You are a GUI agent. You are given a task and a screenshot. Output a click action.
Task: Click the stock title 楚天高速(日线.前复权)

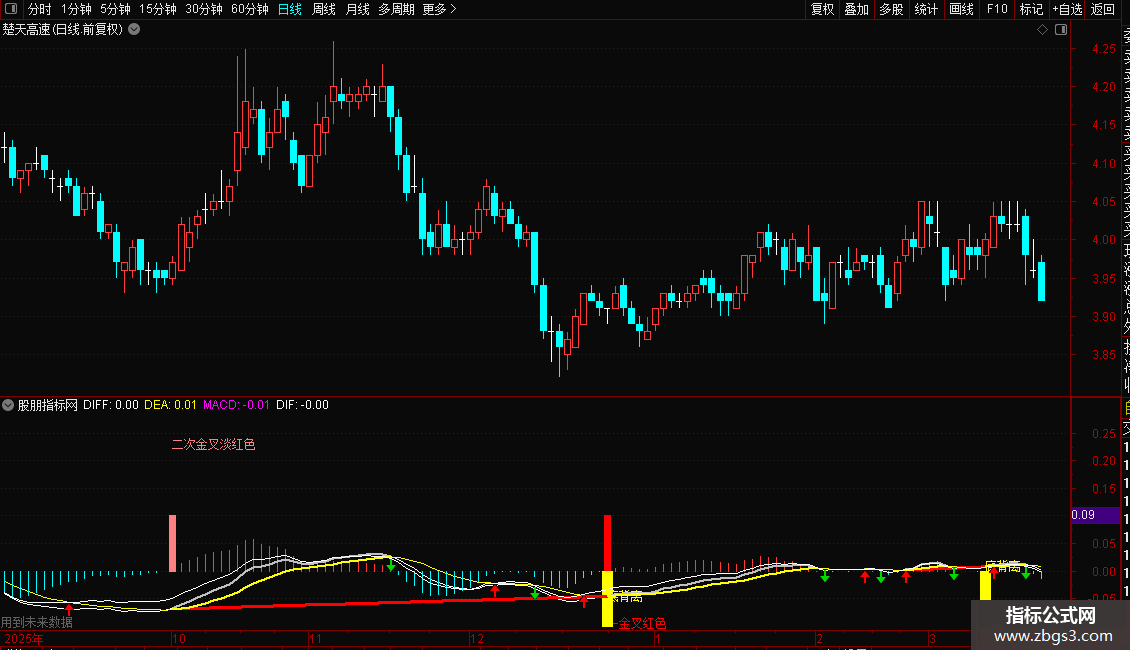[x=63, y=30]
